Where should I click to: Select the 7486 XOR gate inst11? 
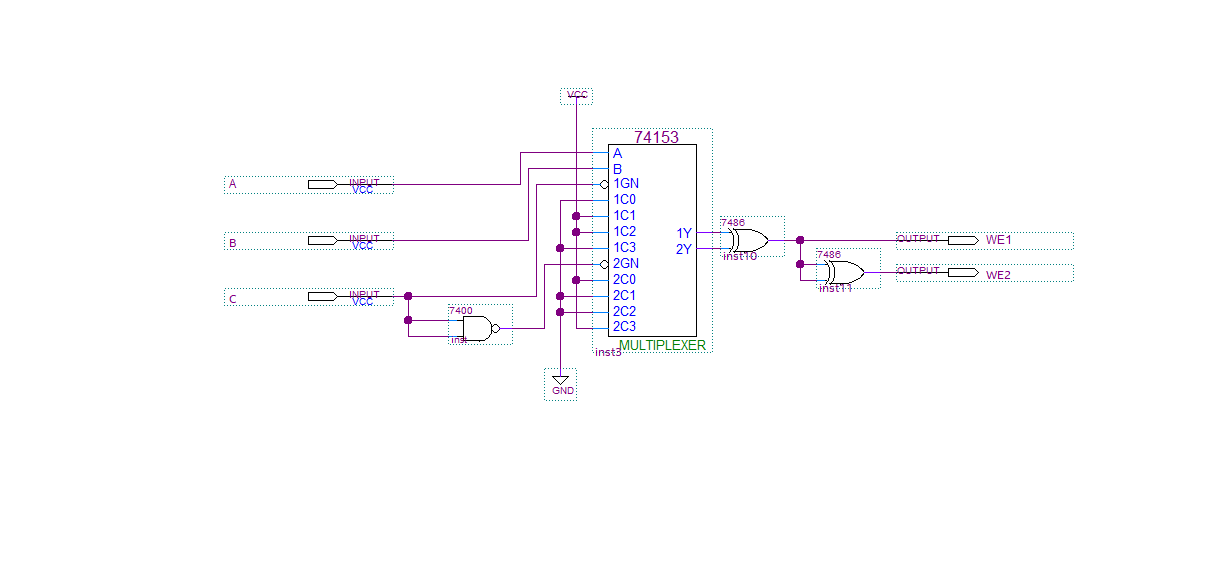click(844, 272)
